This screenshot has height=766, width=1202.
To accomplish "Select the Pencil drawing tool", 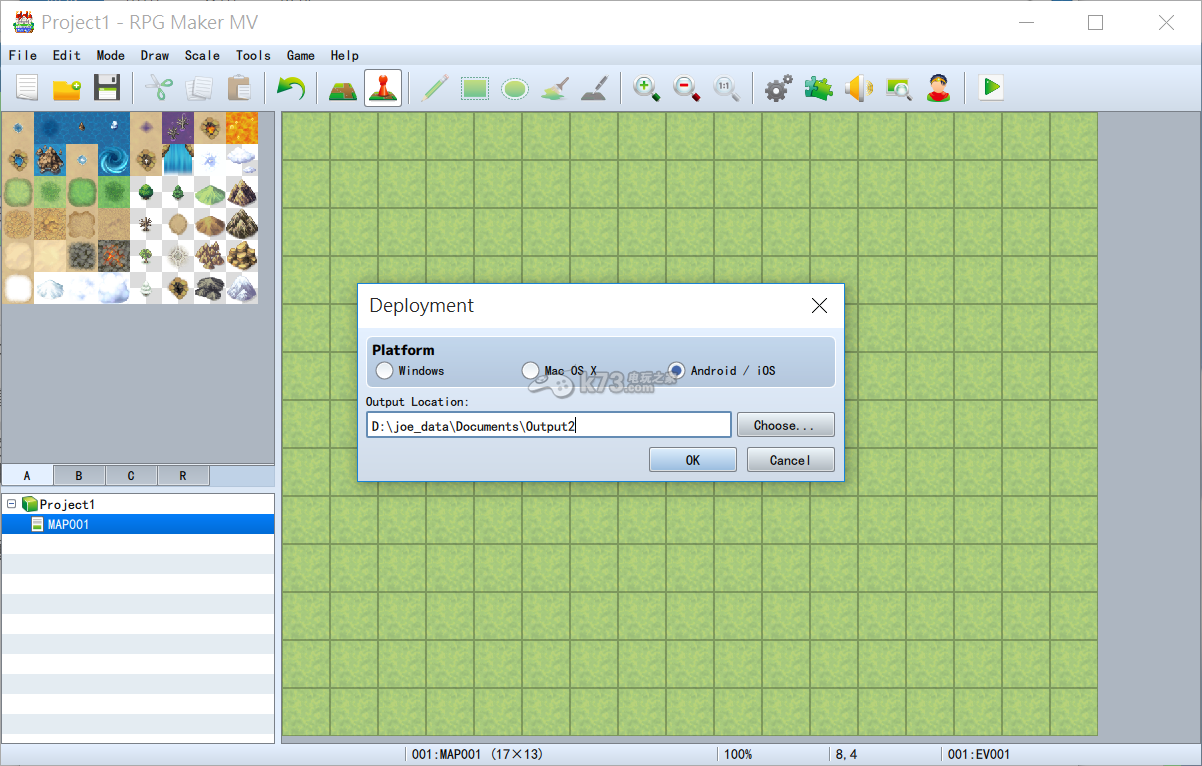I will (433, 88).
